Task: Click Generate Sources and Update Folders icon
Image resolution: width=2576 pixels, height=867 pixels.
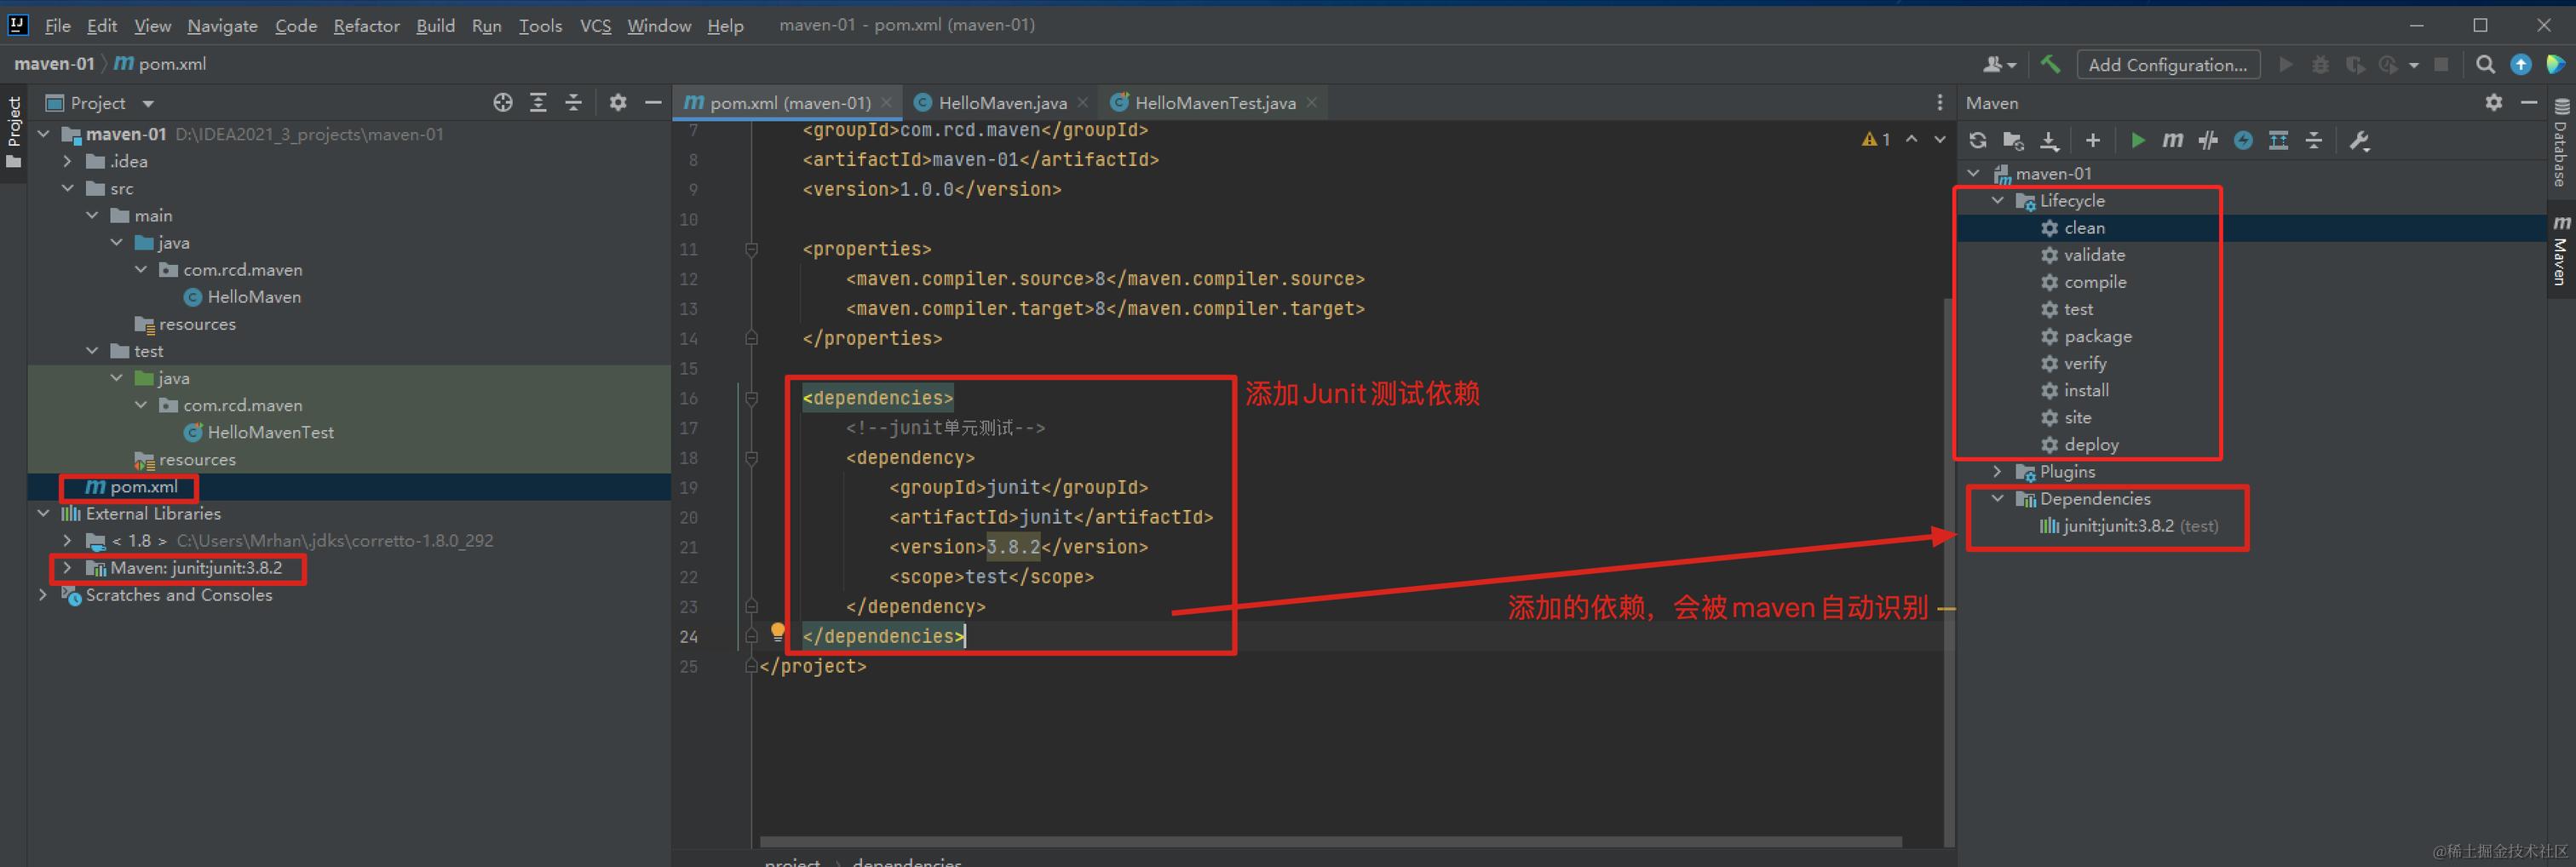Action: (2013, 141)
